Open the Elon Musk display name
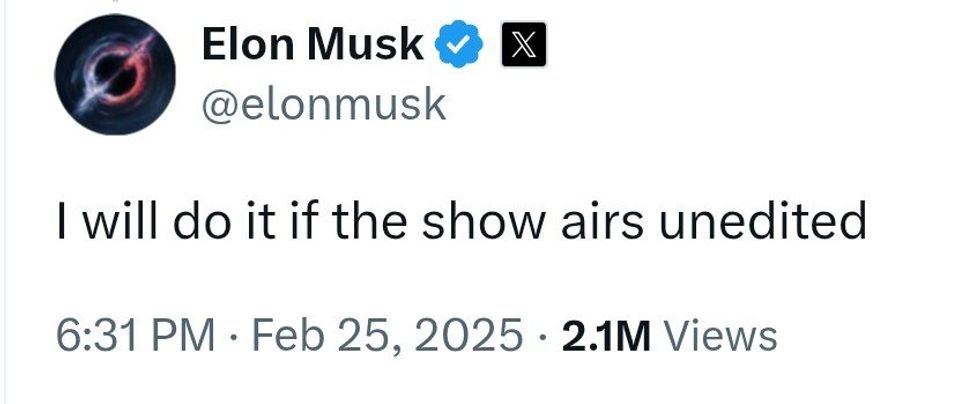 [313, 44]
